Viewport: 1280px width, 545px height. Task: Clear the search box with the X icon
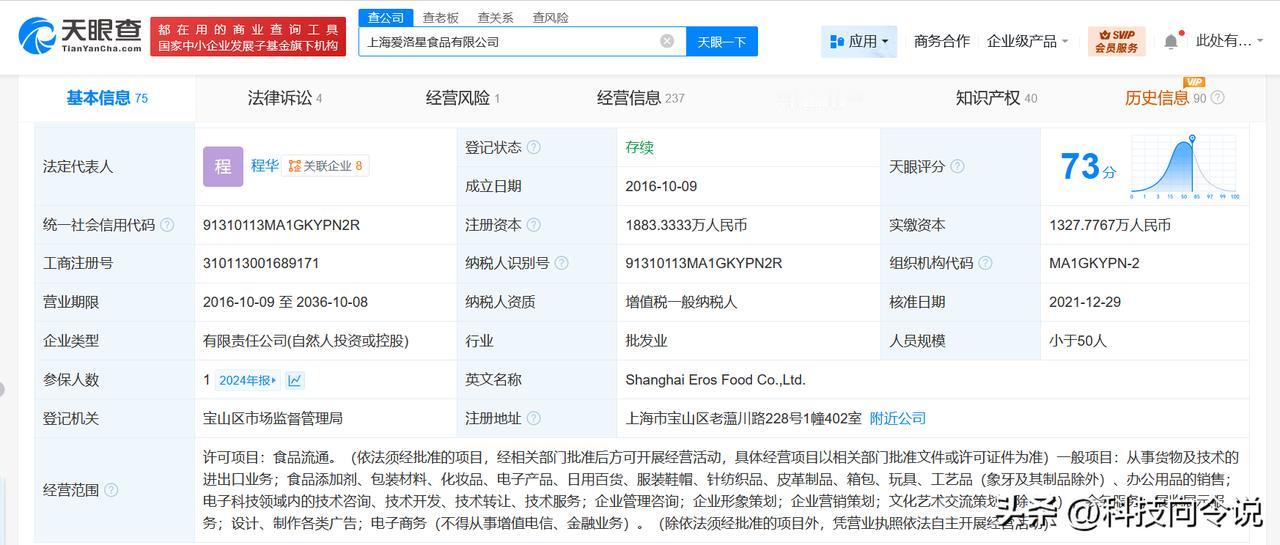tap(667, 41)
